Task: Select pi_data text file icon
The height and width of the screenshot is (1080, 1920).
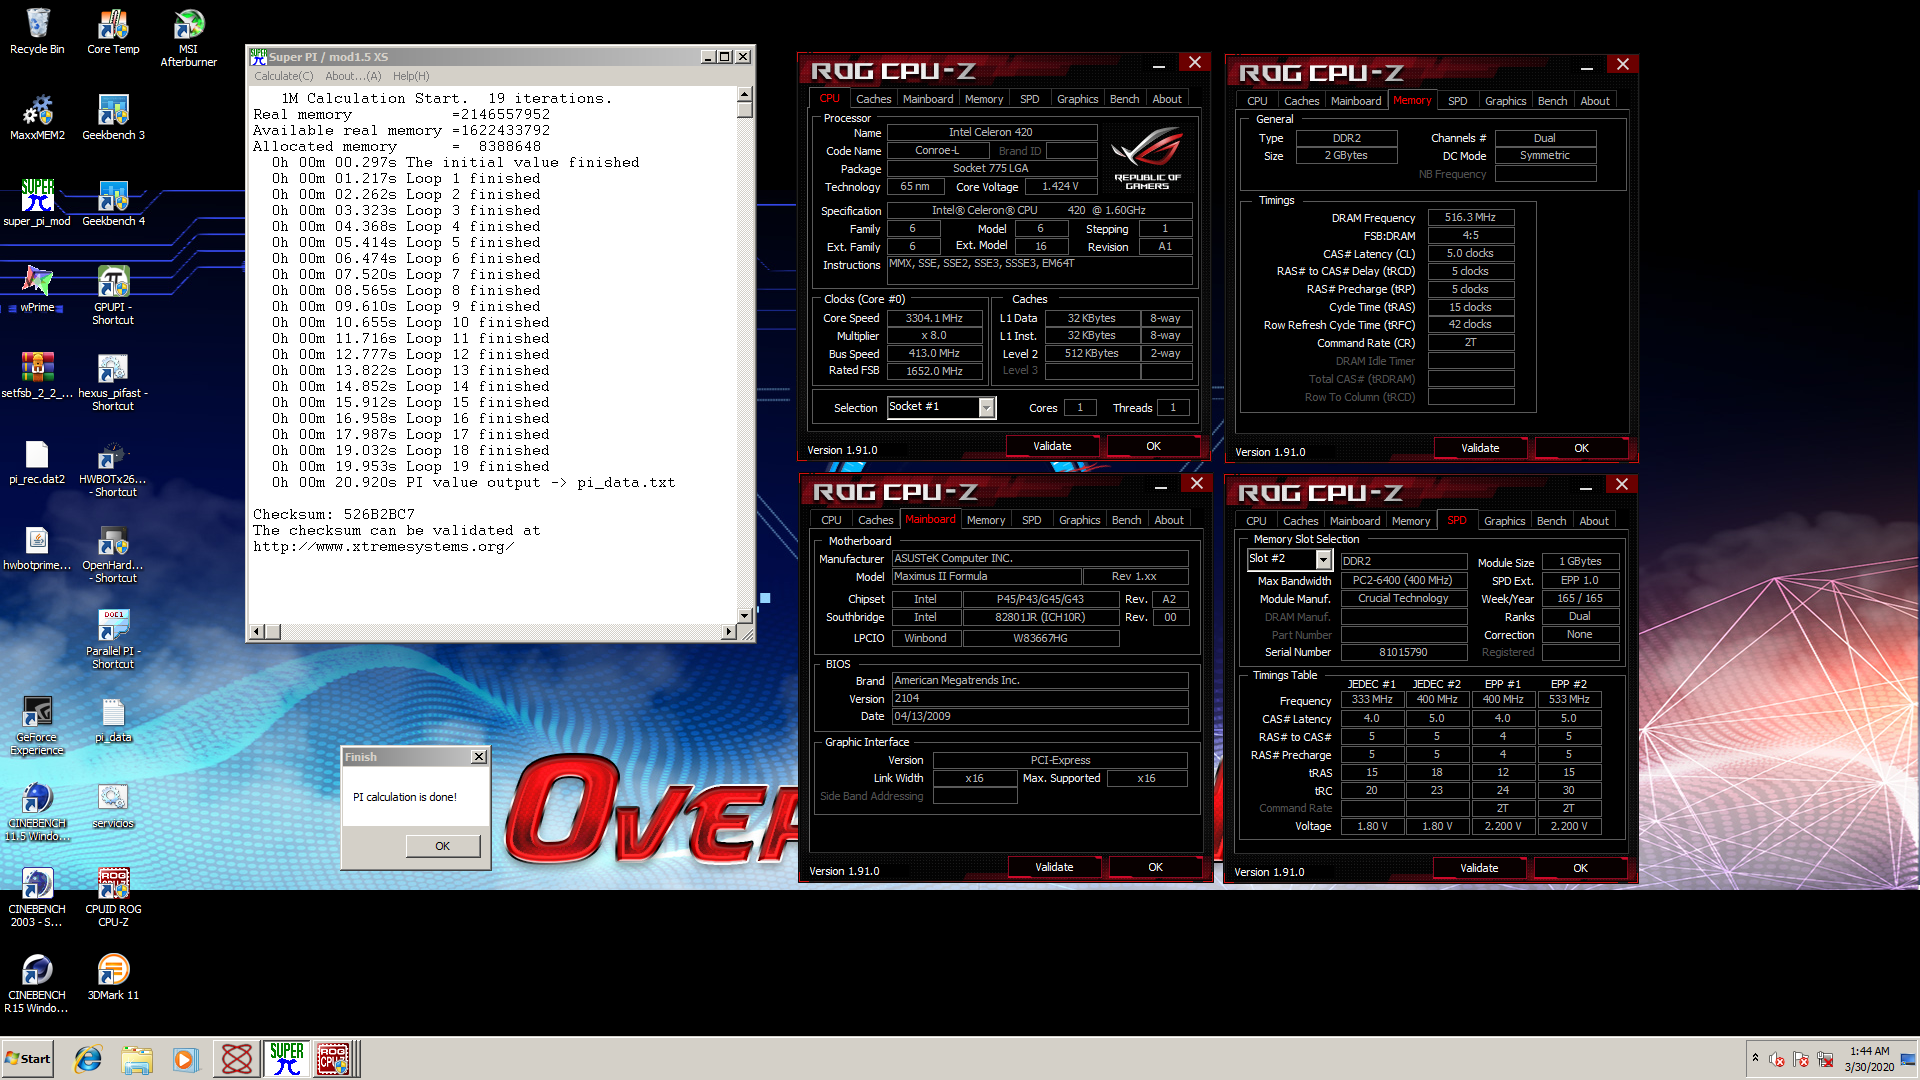Action: 113,719
